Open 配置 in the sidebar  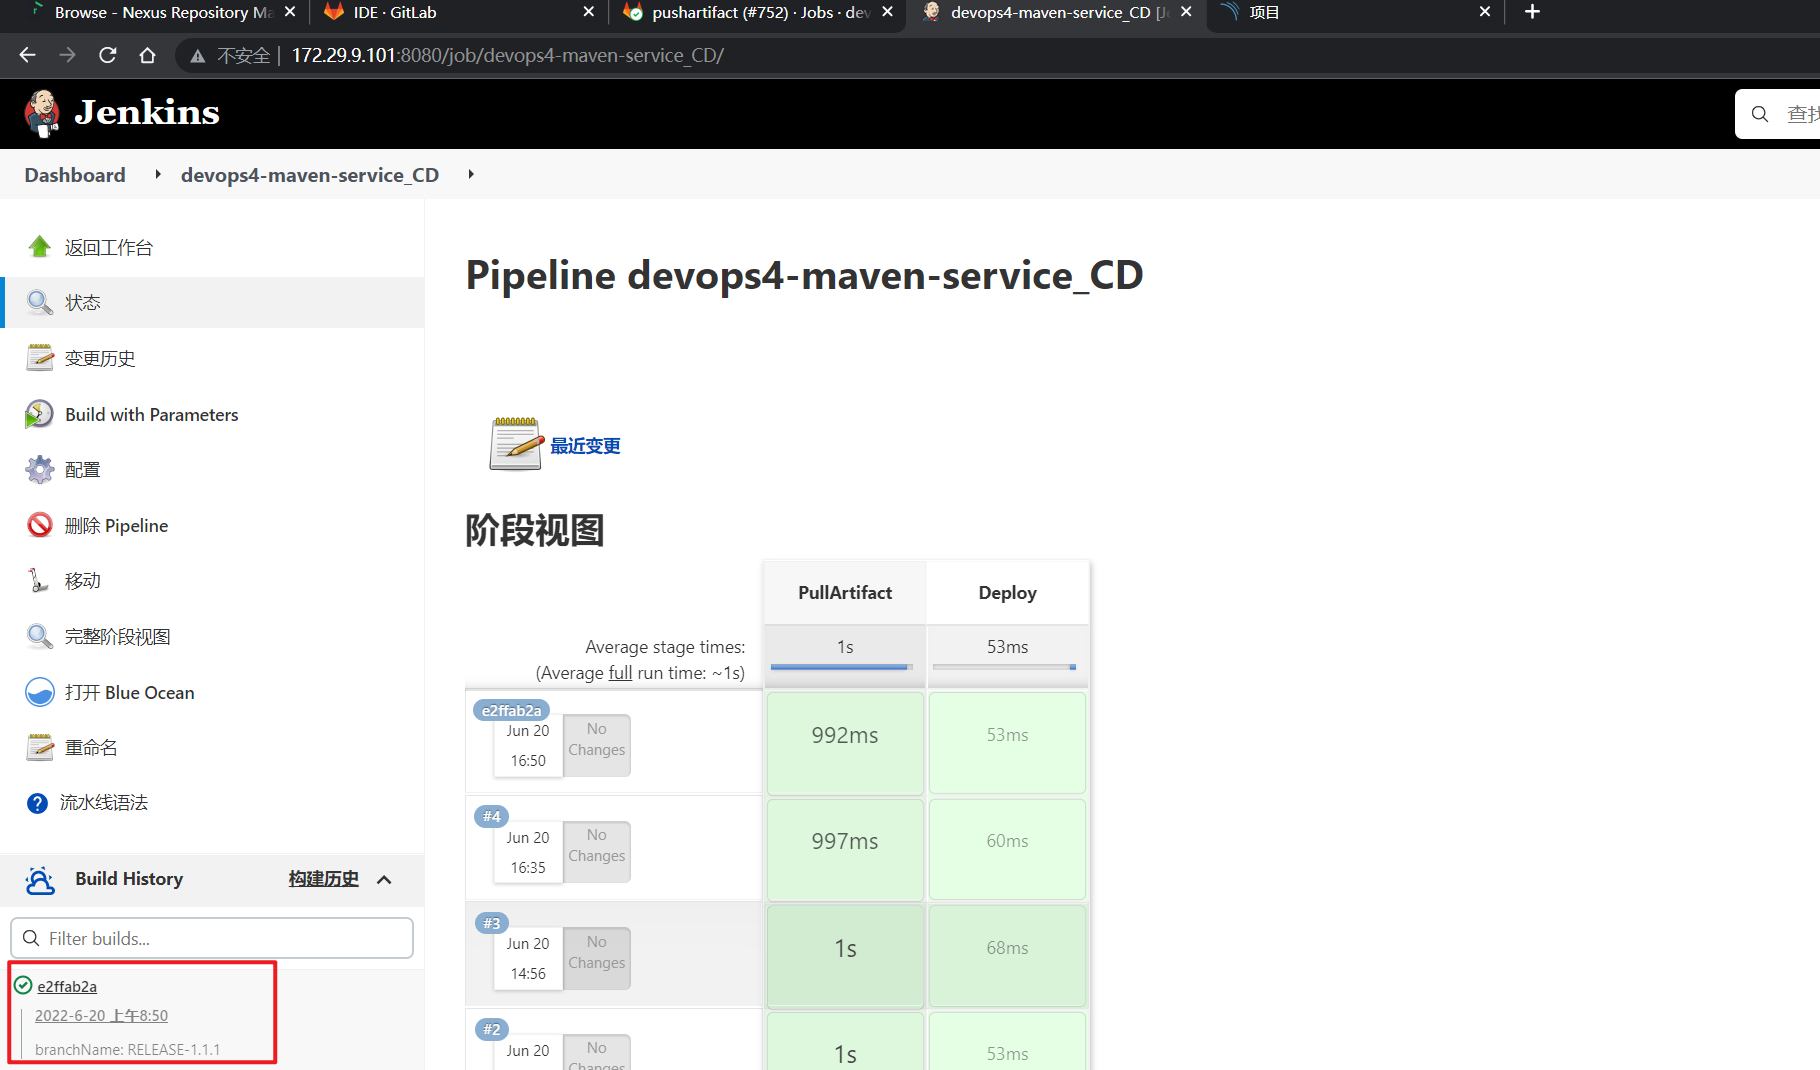click(x=83, y=469)
